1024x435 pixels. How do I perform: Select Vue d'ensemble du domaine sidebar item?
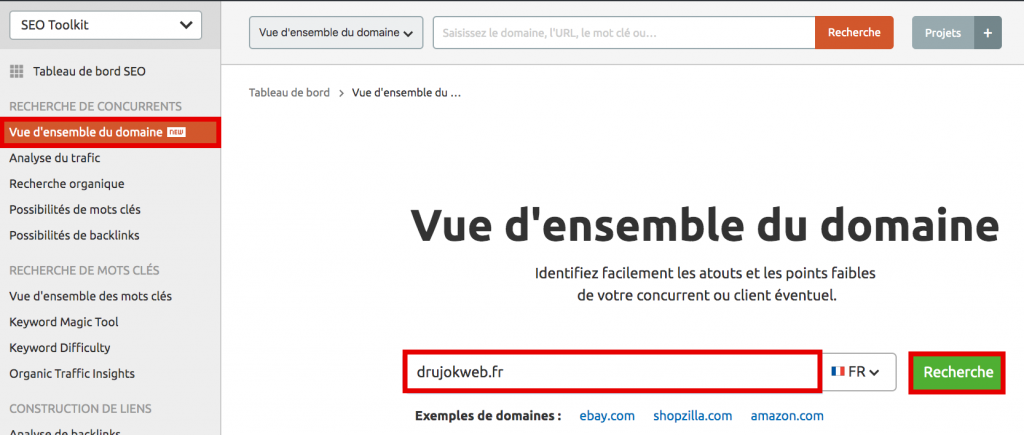coord(110,132)
